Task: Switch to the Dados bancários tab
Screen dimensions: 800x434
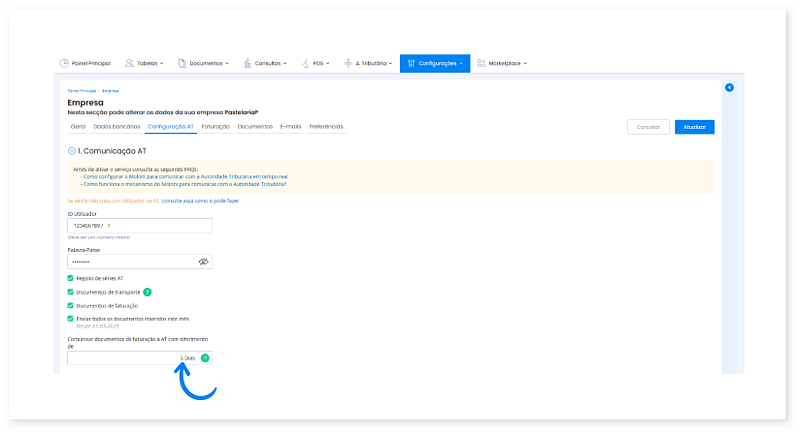Action: coord(116,127)
